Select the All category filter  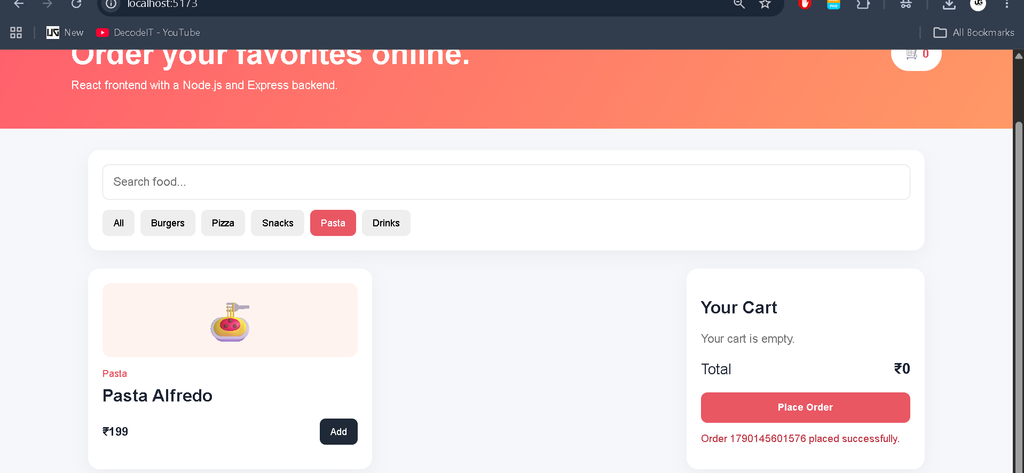pyautogui.click(x=118, y=223)
